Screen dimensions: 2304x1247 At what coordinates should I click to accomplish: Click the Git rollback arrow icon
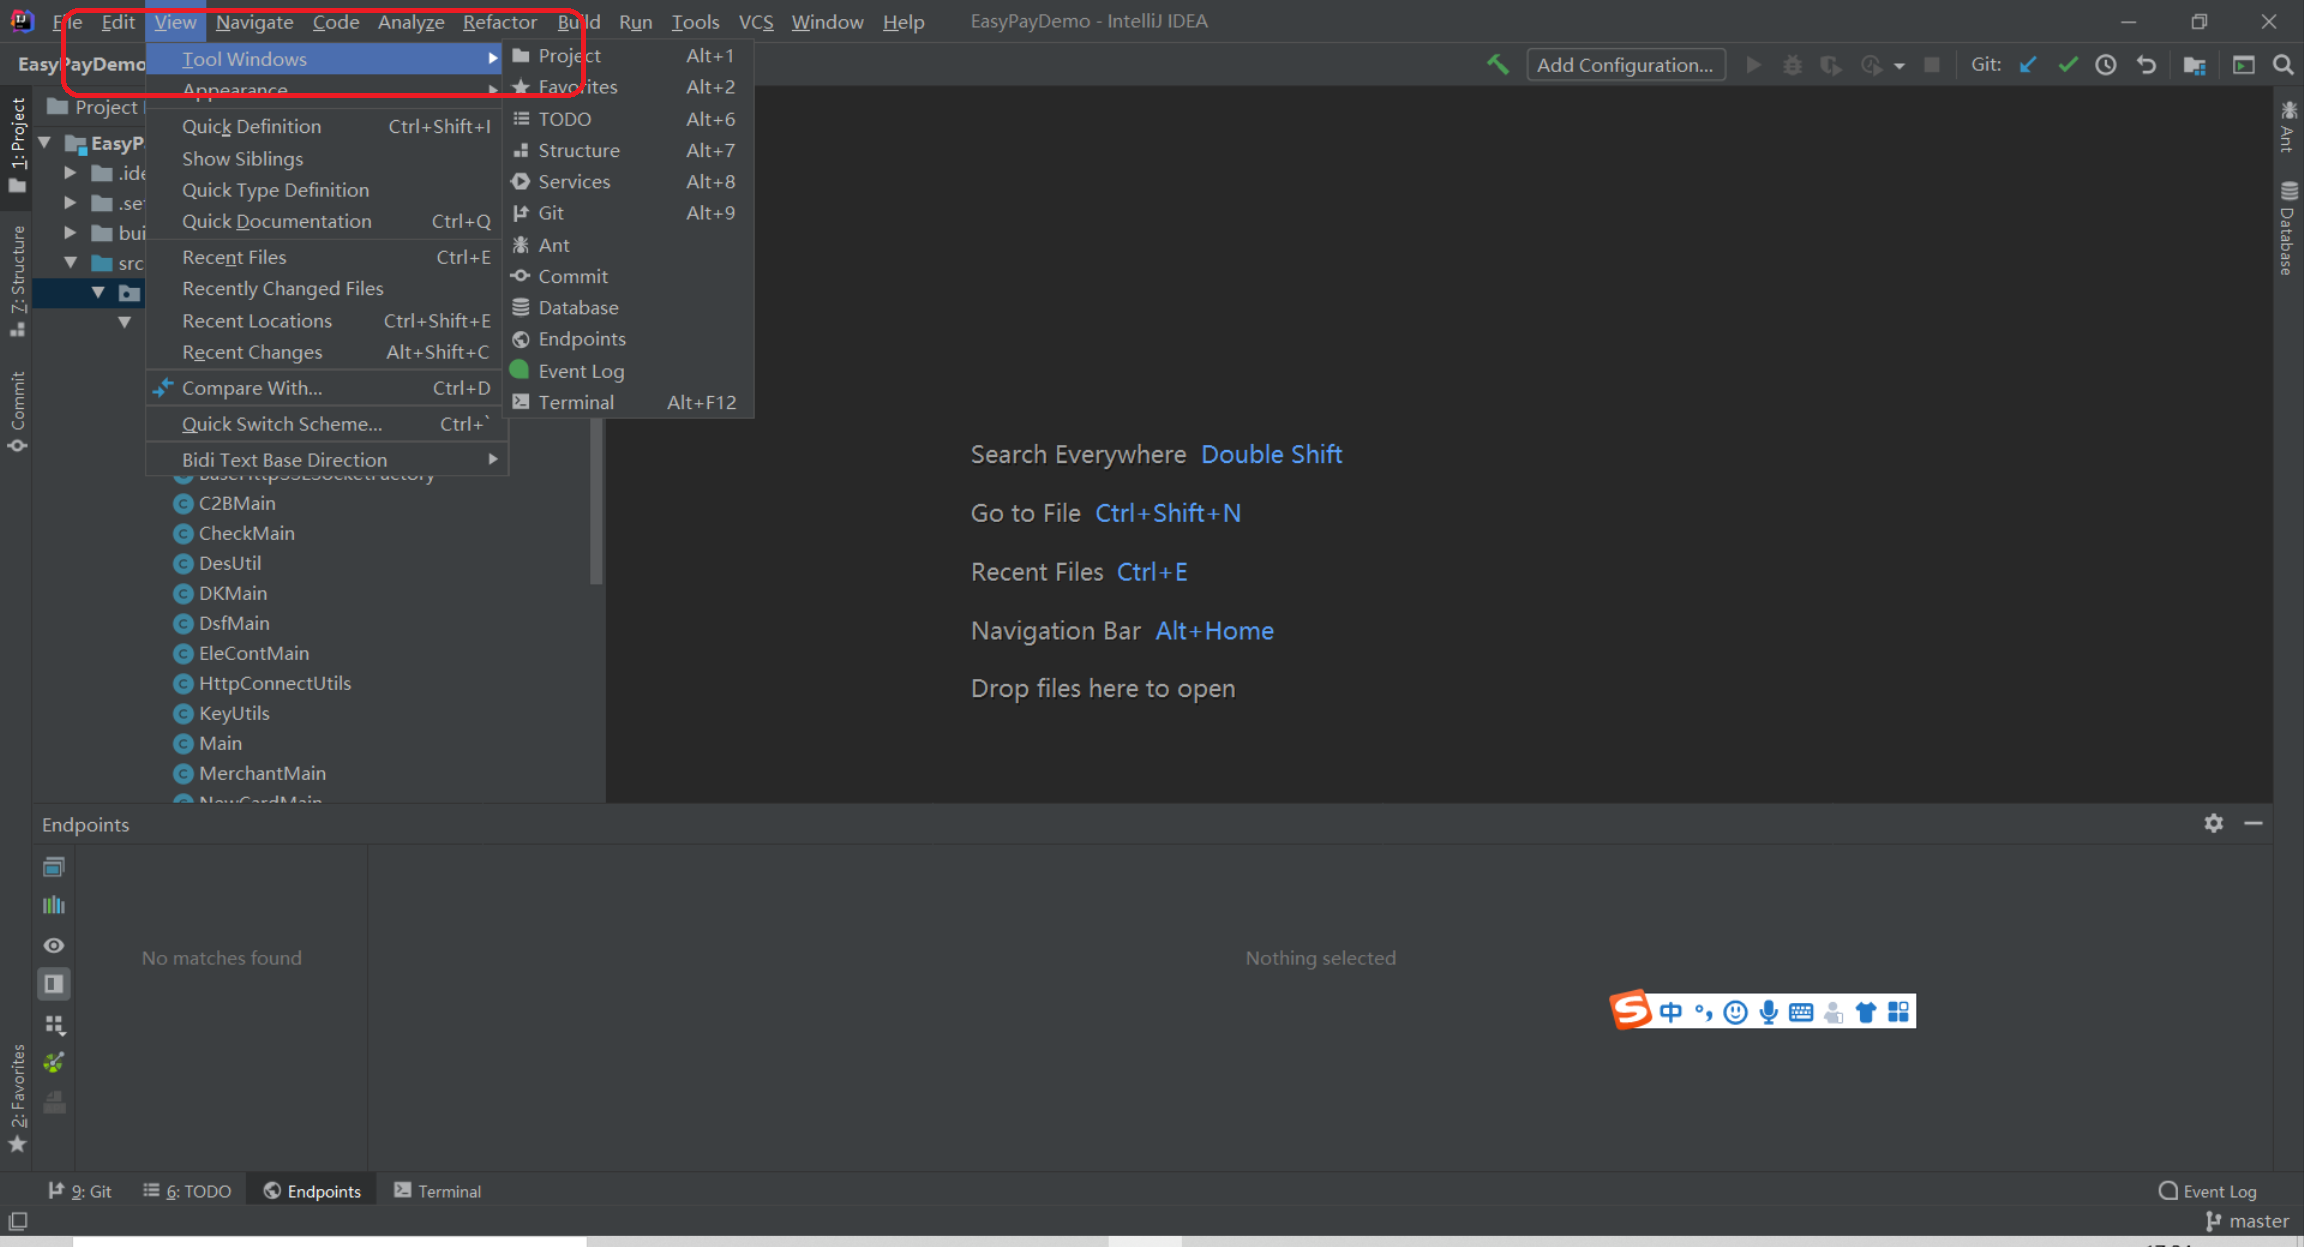(2146, 65)
